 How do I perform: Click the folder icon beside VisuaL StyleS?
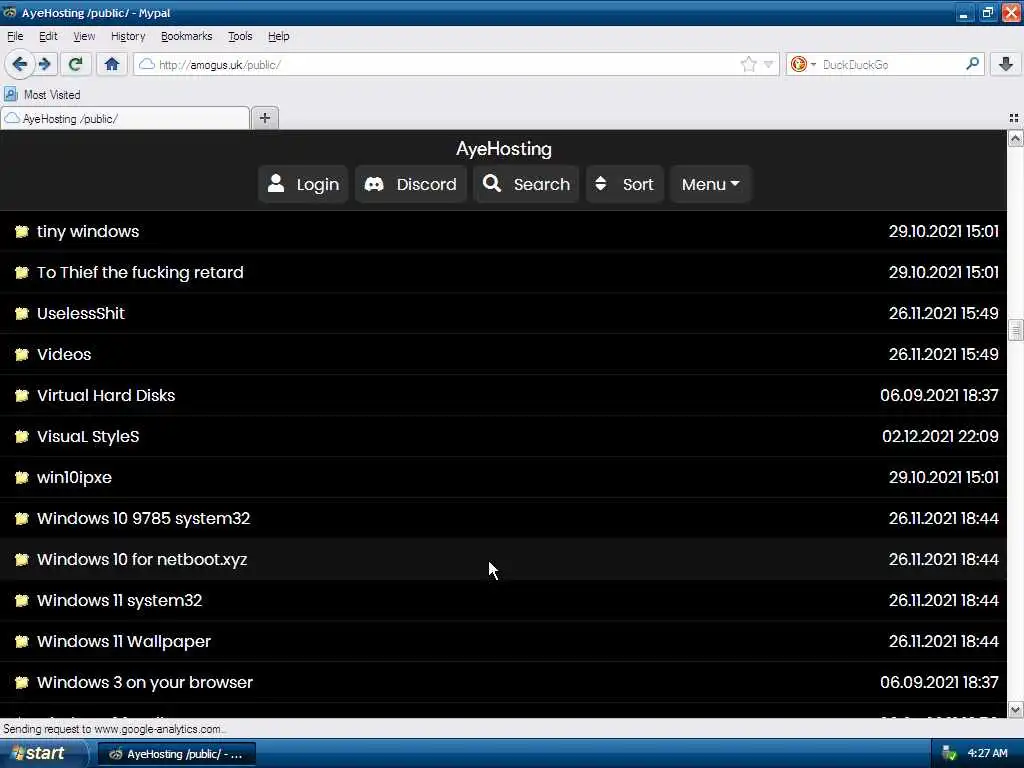coord(22,436)
